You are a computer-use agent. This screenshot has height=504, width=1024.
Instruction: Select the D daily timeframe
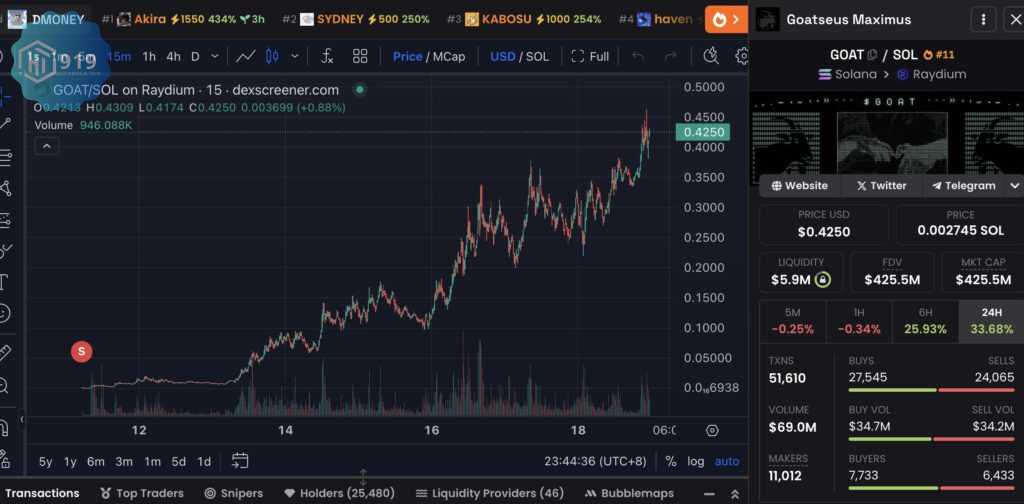[195, 57]
